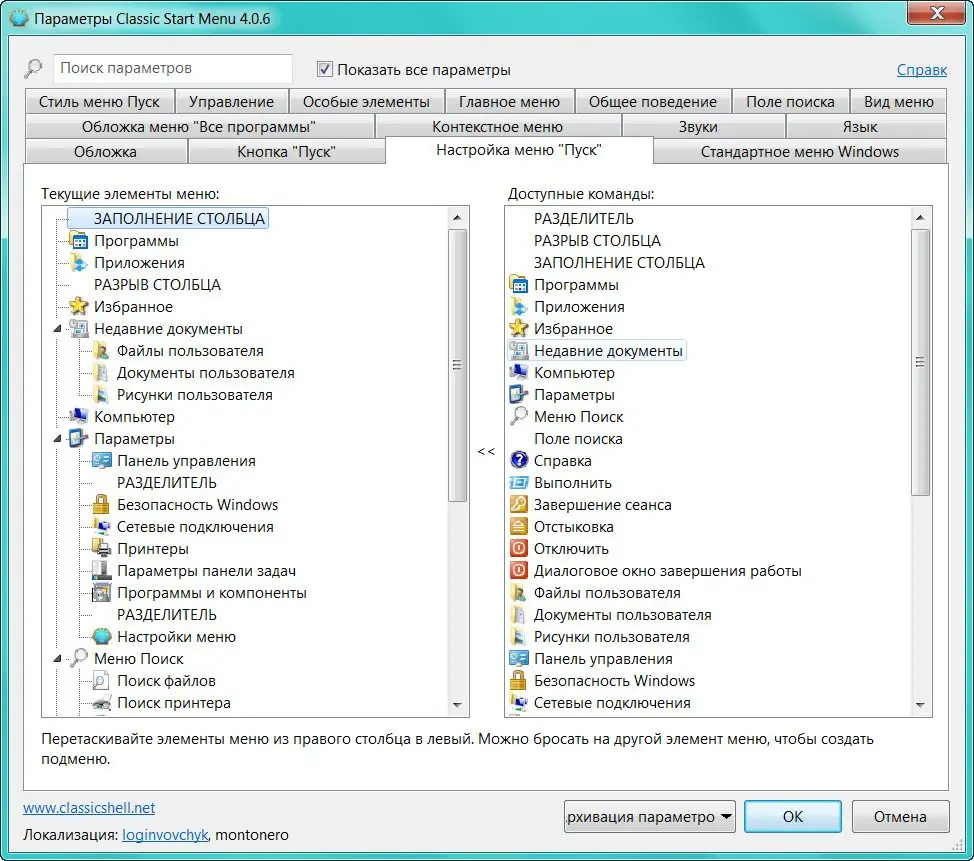The image size is (974, 861).
Task: Close the Classic Start Menu settings window
Action: pos(937,13)
